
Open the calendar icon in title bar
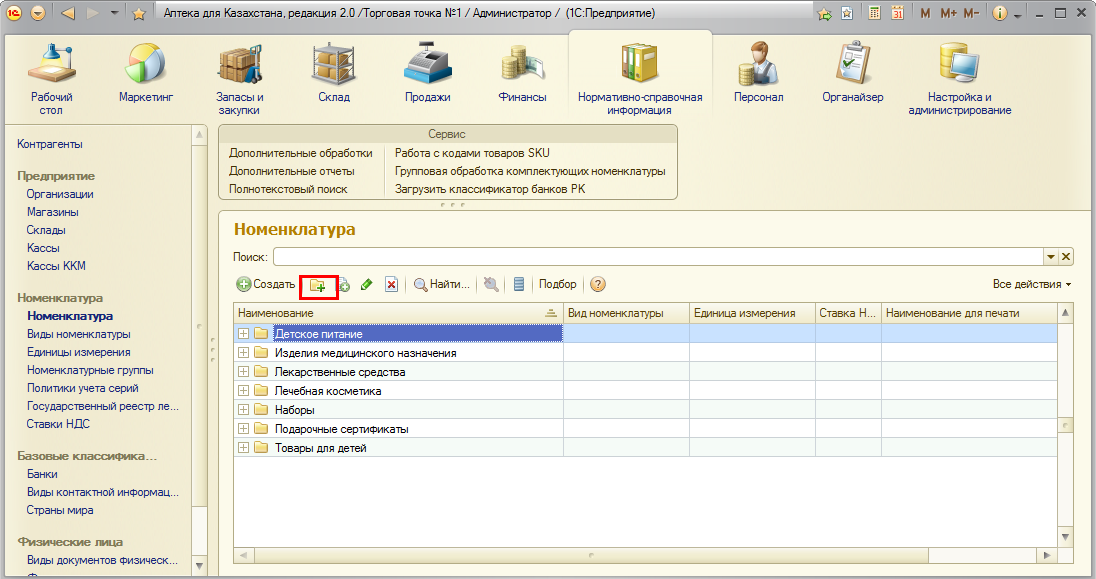[x=897, y=14]
